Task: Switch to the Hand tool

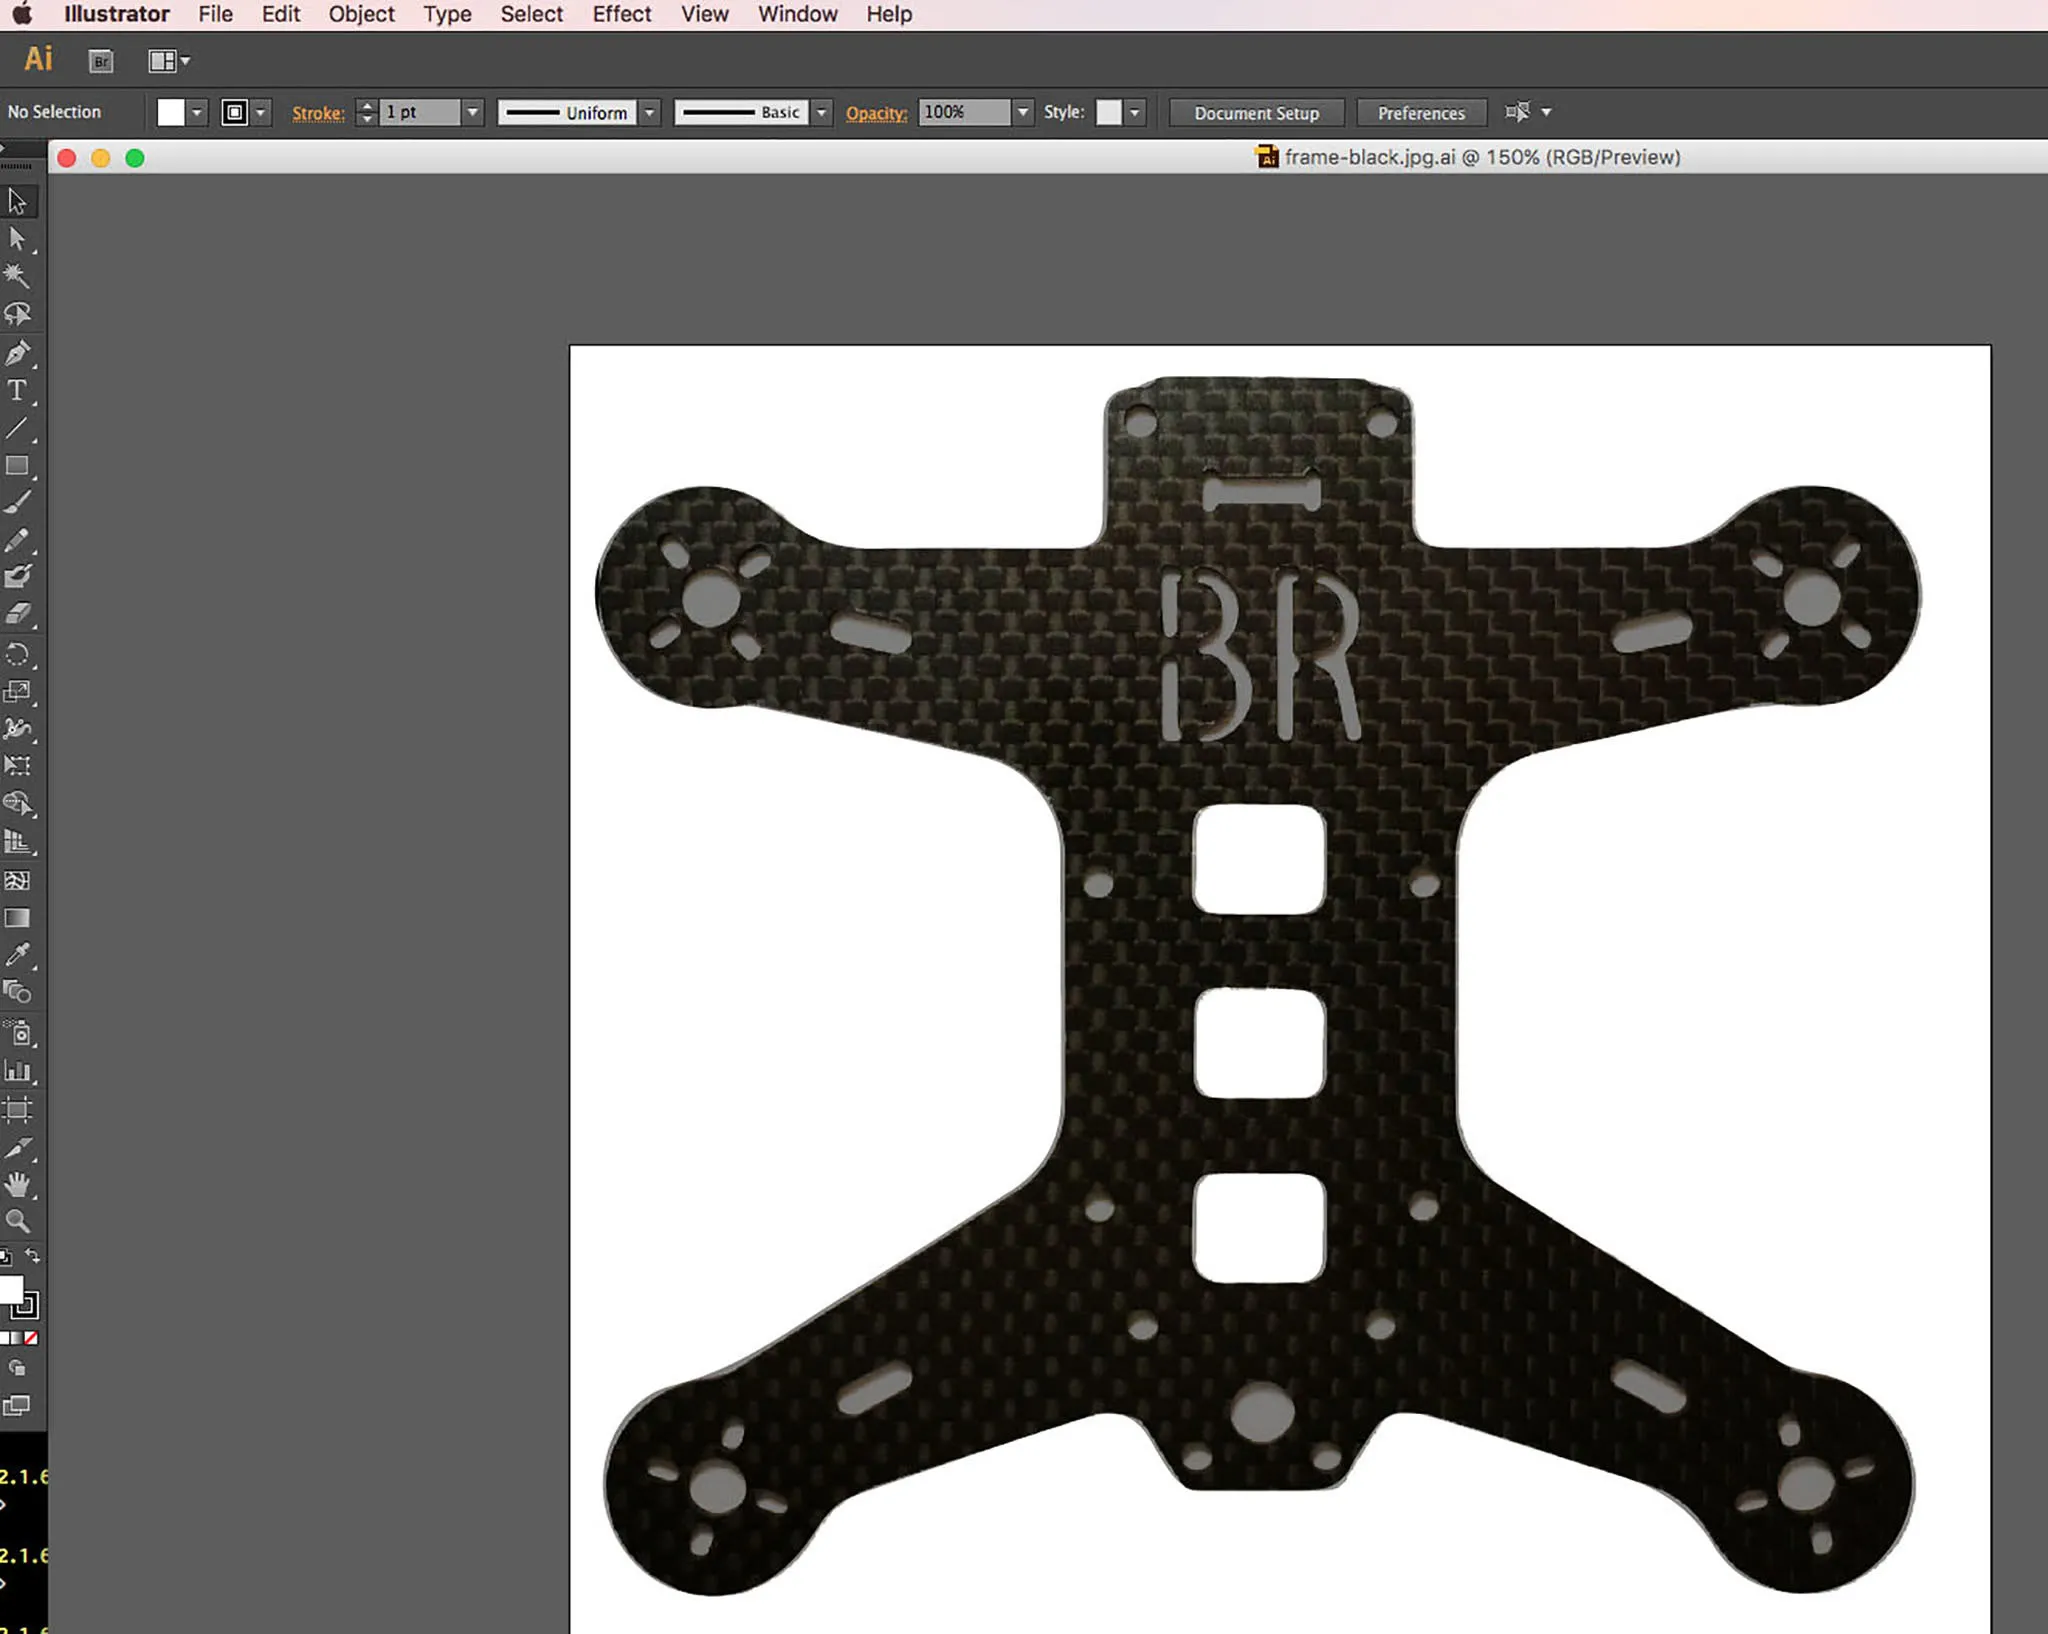Action: pyautogui.click(x=17, y=1185)
